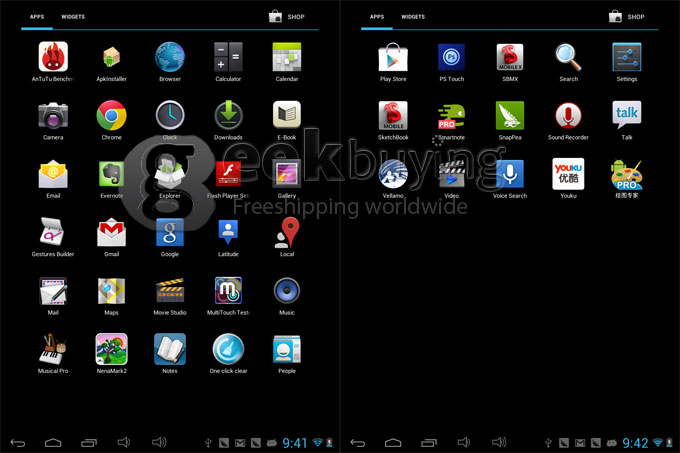Tap the volume down button on left screen
The width and height of the screenshot is (680, 453).
click(x=124, y=442)
